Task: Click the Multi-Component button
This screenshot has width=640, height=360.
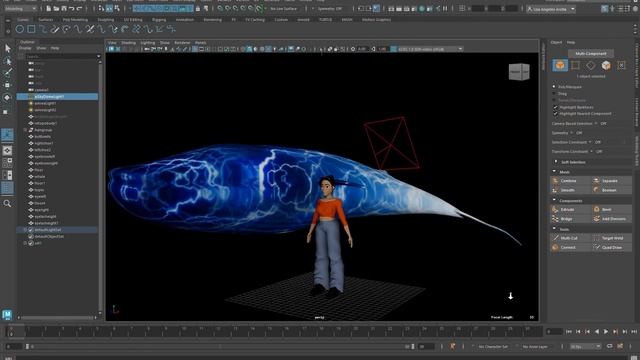Action: point(591,53)
